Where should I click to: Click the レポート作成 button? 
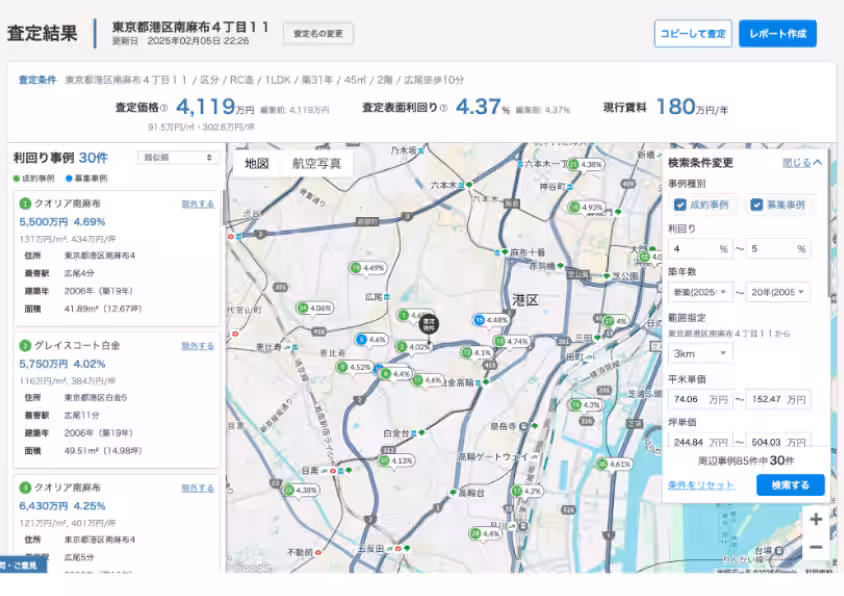pos(777,33)
